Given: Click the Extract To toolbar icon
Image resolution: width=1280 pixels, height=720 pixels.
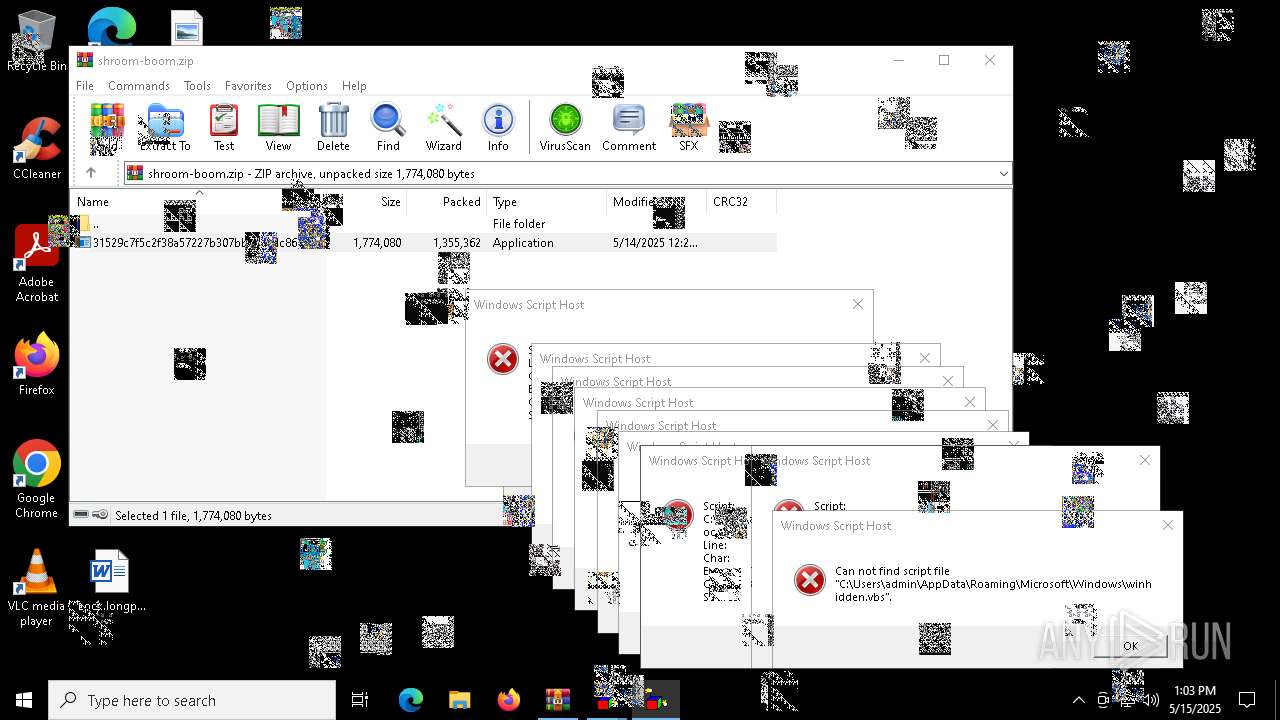Looking at the screenshot, I should tap(165, 127).
